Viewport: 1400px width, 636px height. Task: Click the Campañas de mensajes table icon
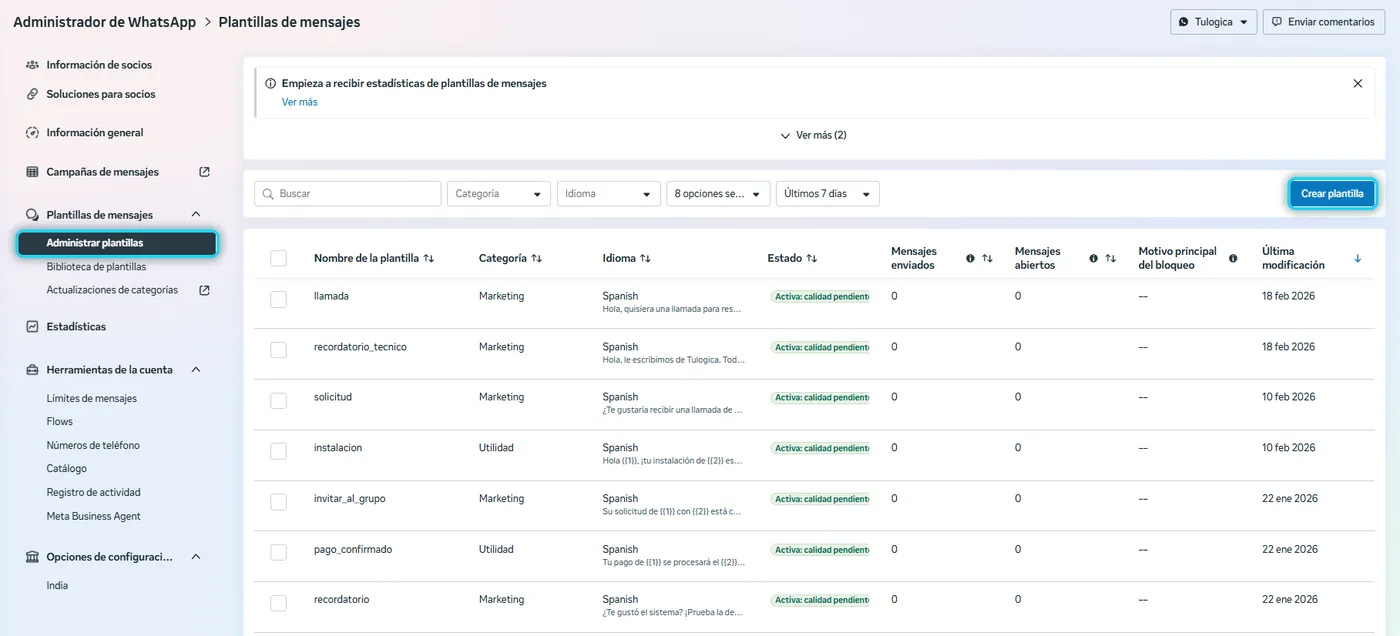point(32,172)
